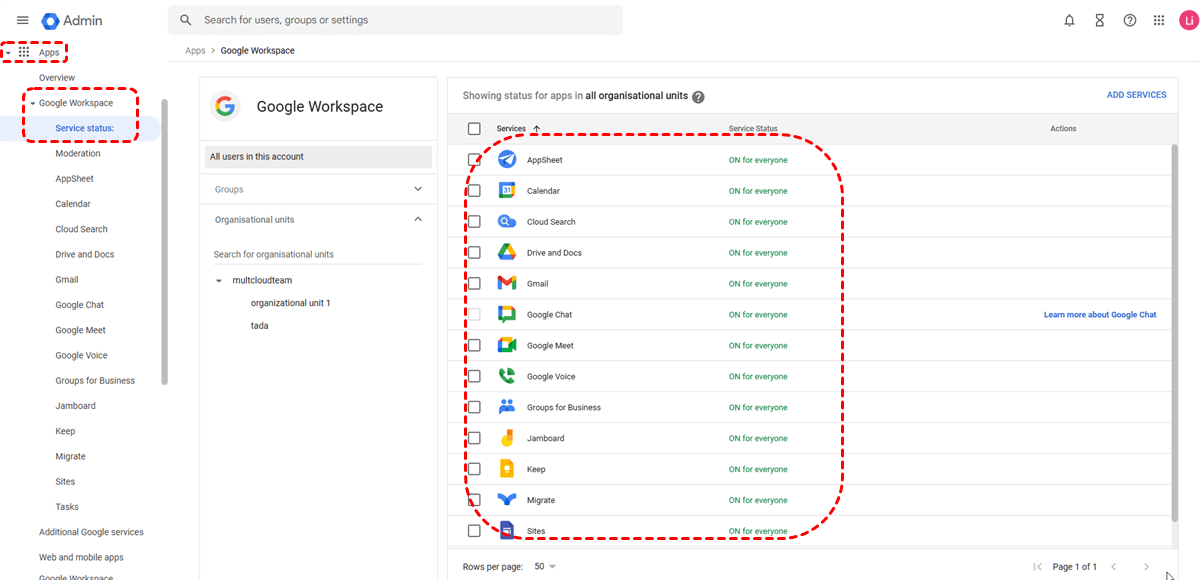
Task: Collapse the multcloudteam tree node
Action: tap(219, 281)
